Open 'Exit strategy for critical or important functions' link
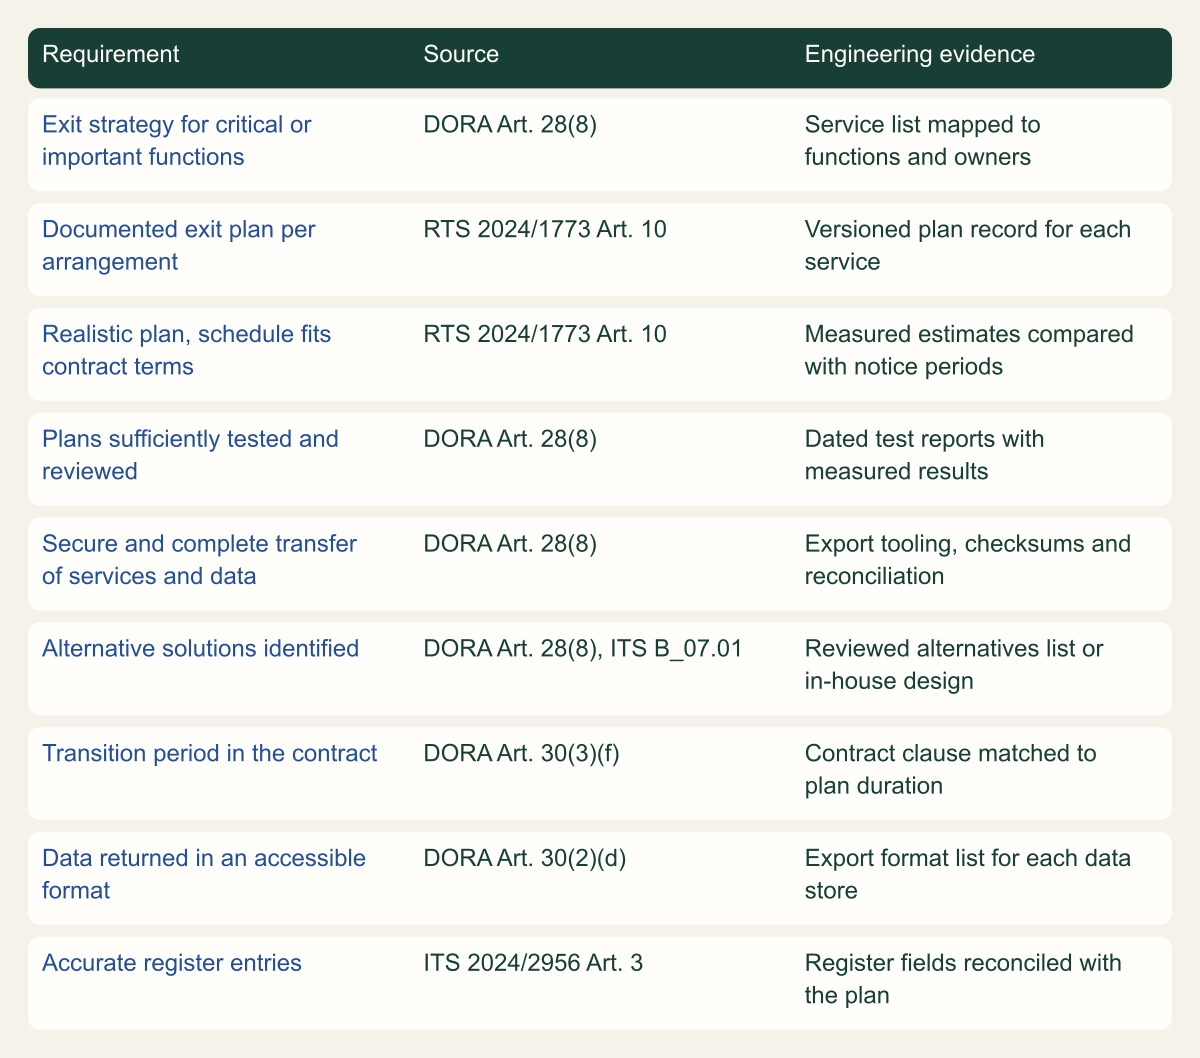Image resolution: width=1200 pixels, height=1058 pixels. point(177,141)
